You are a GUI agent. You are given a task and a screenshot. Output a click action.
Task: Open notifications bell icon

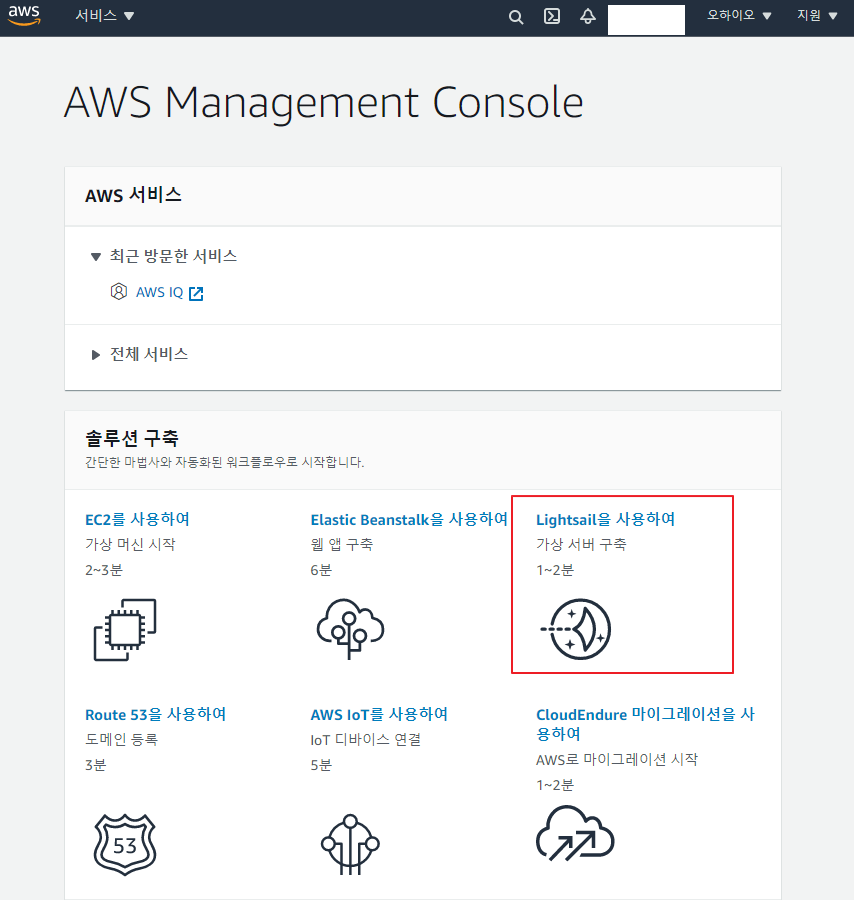(x=587, y=16)
